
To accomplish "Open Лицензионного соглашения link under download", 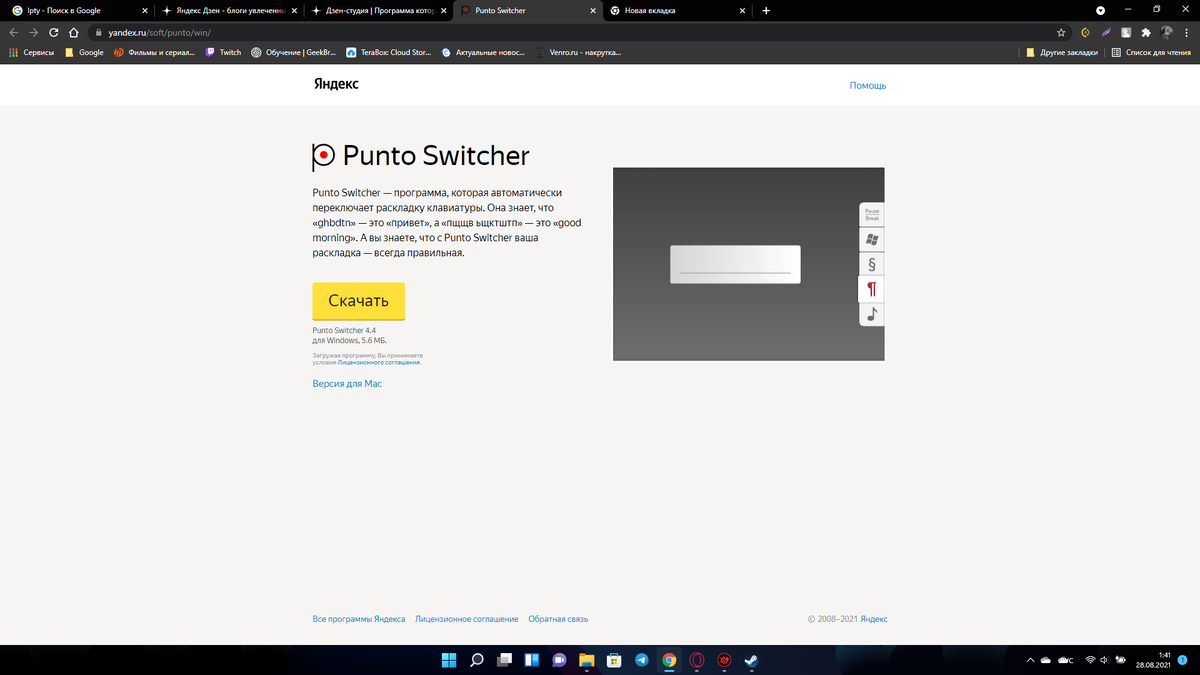I will [x=379, y=362].
